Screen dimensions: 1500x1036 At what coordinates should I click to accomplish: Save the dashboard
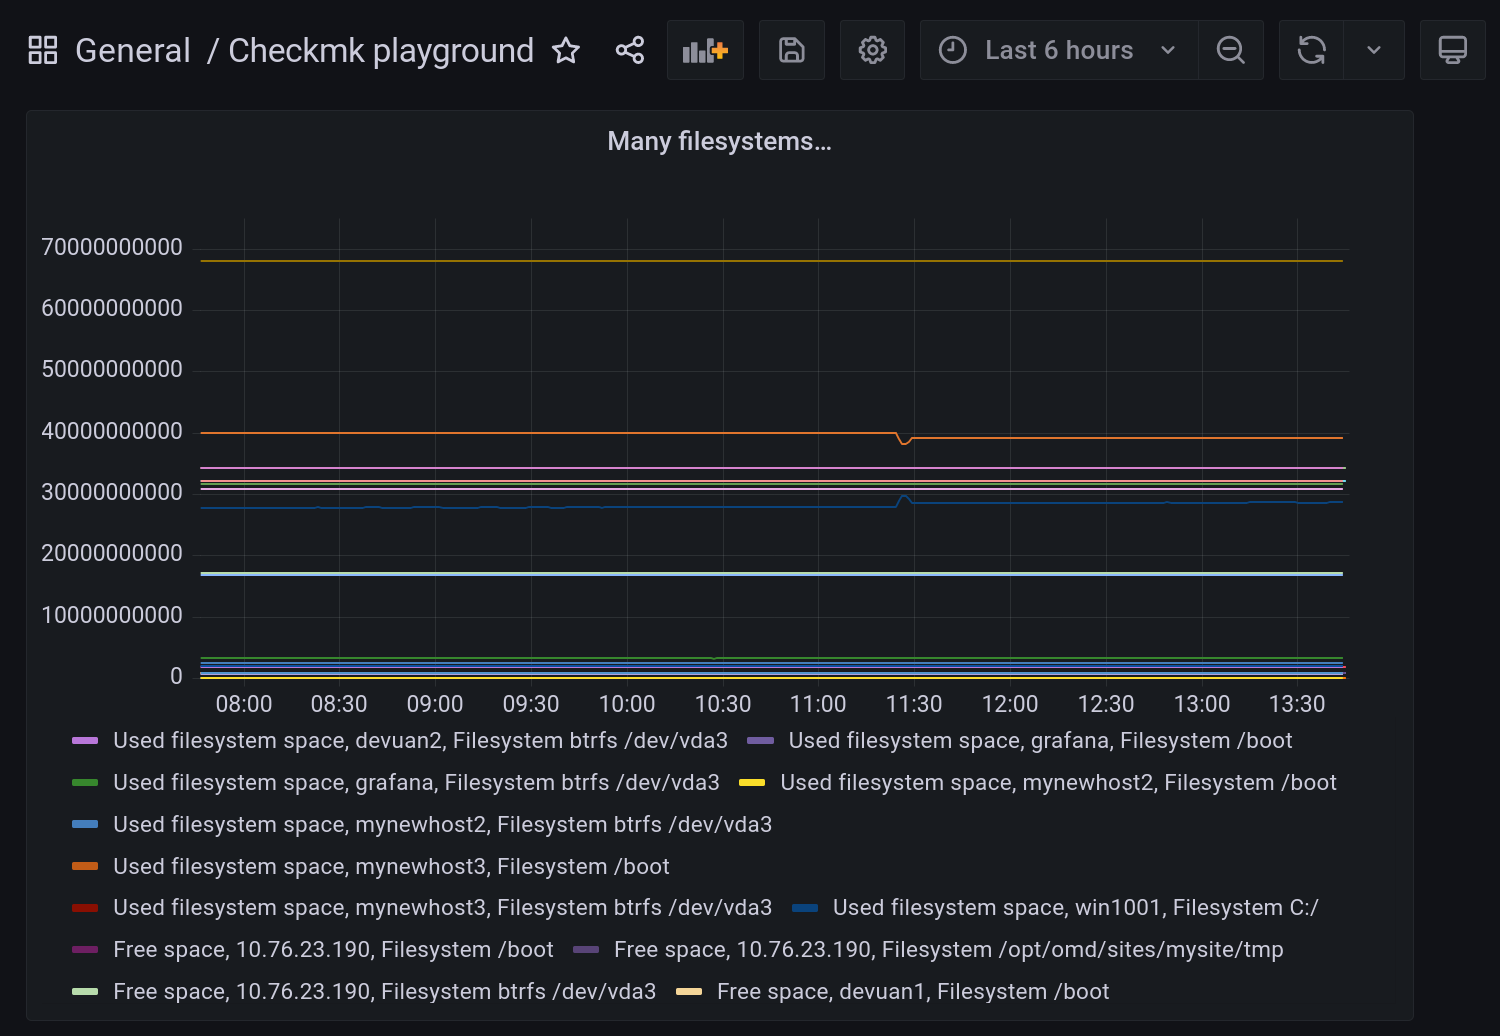(x=792, y=50)
